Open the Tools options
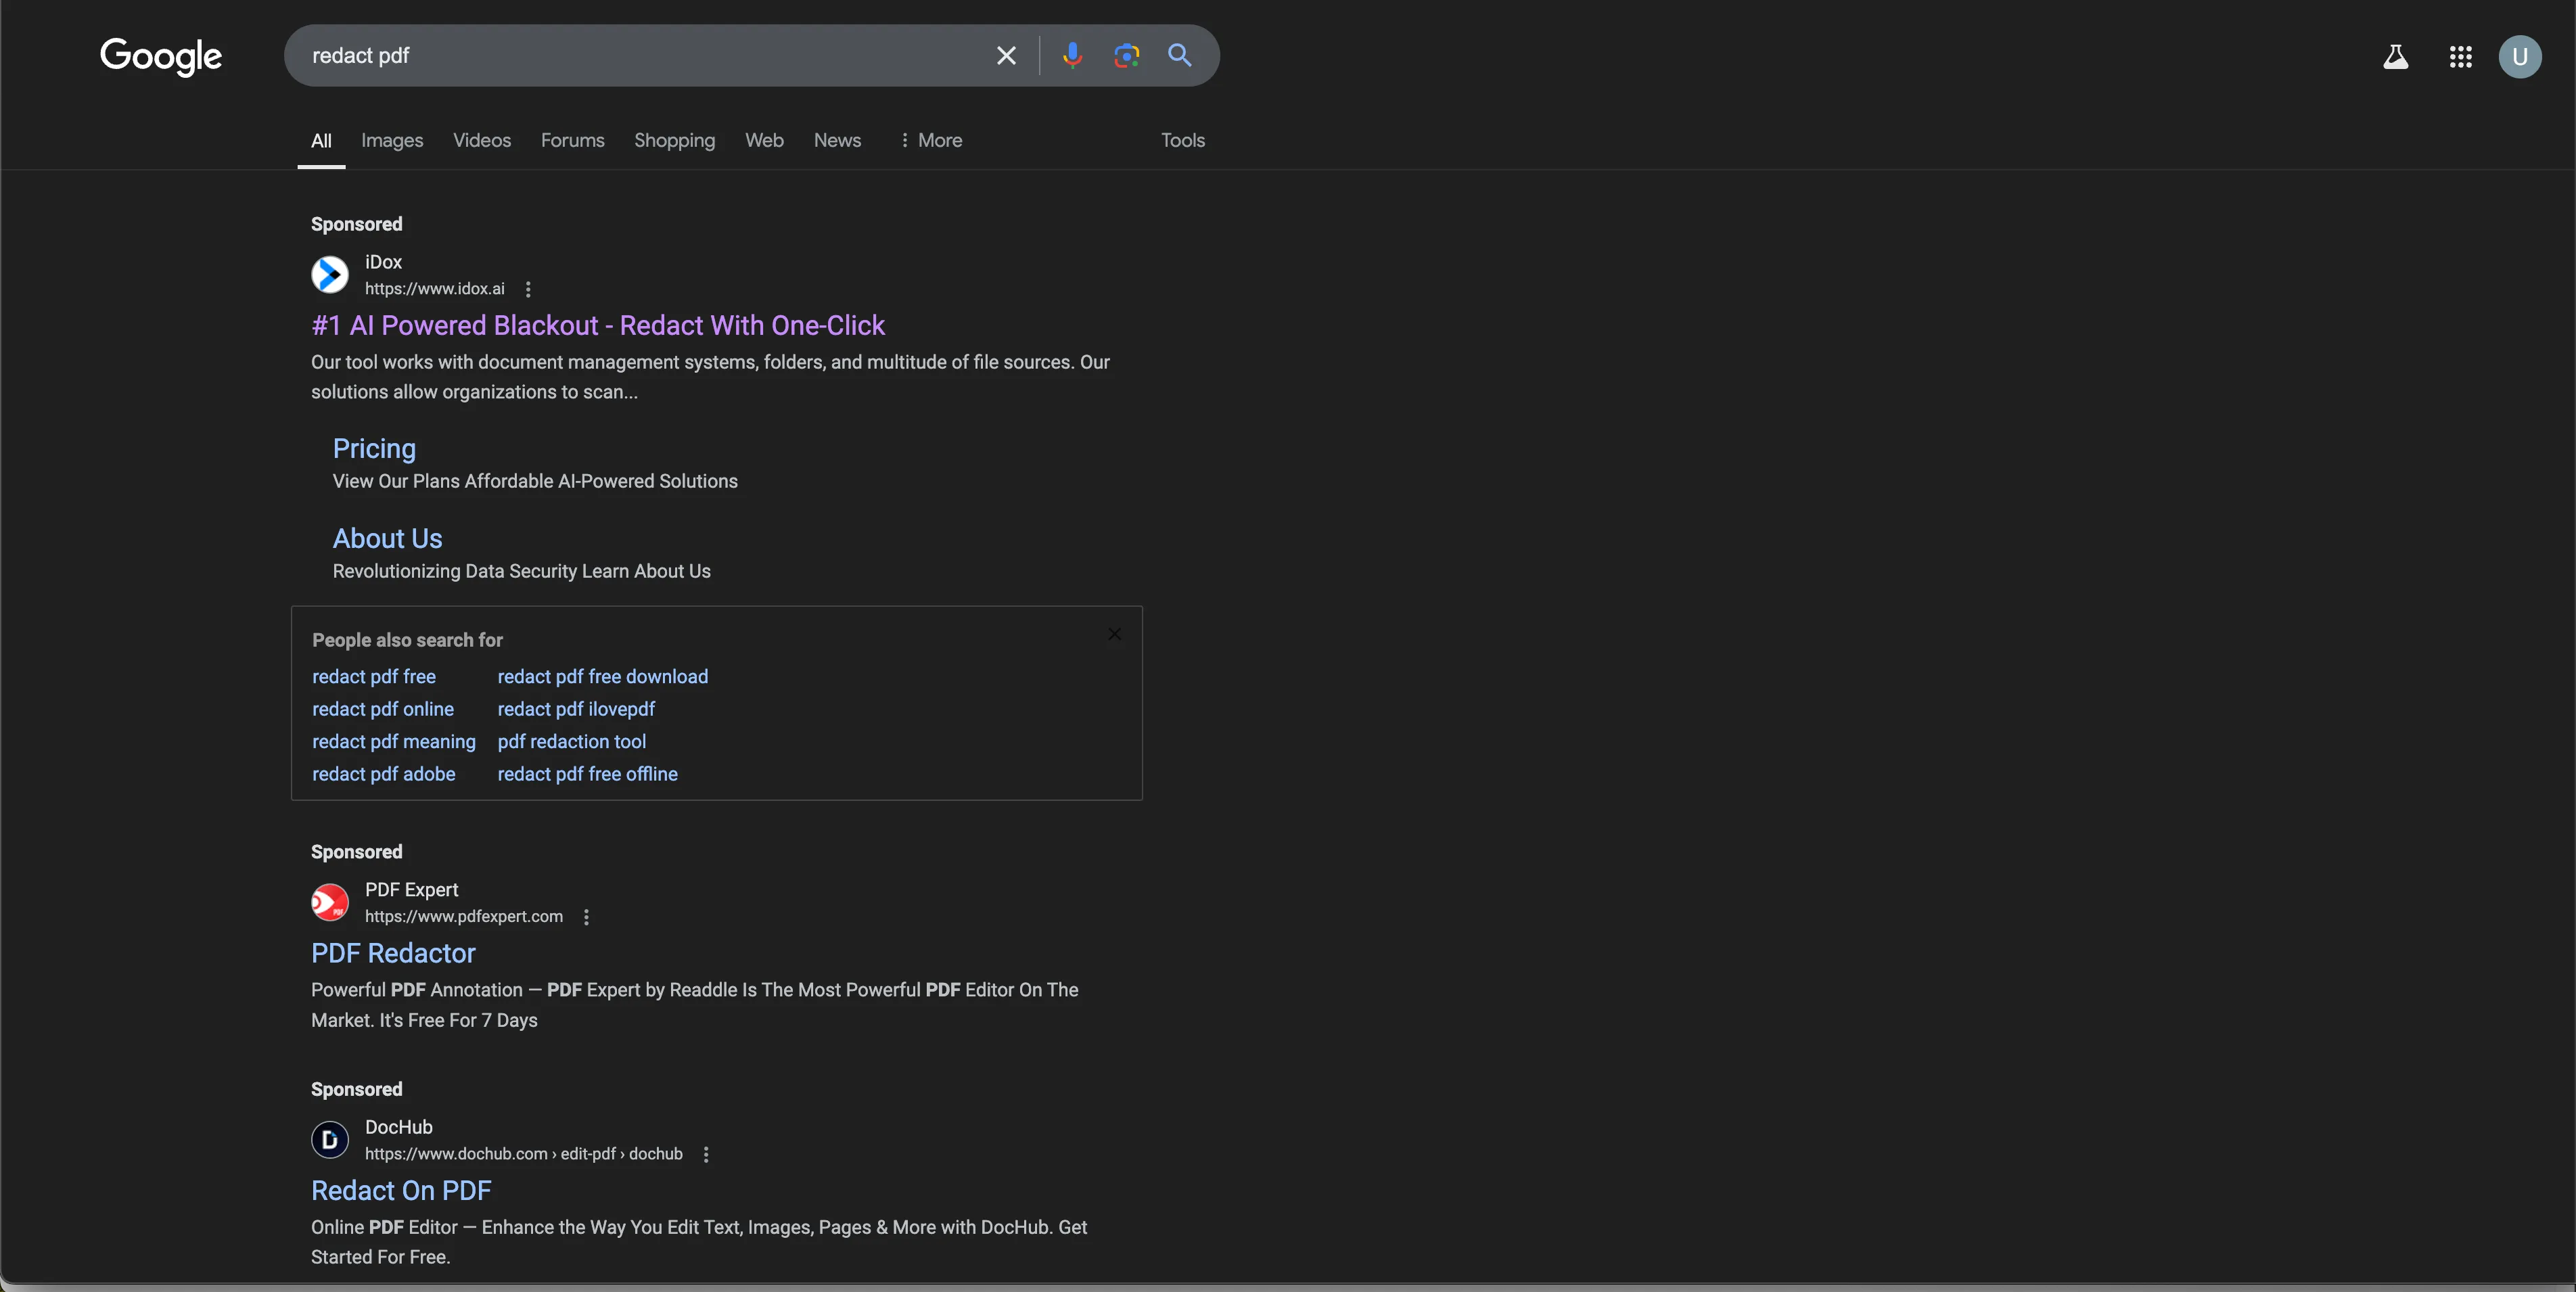Screen dimensions: 2576x1292 1183,141
